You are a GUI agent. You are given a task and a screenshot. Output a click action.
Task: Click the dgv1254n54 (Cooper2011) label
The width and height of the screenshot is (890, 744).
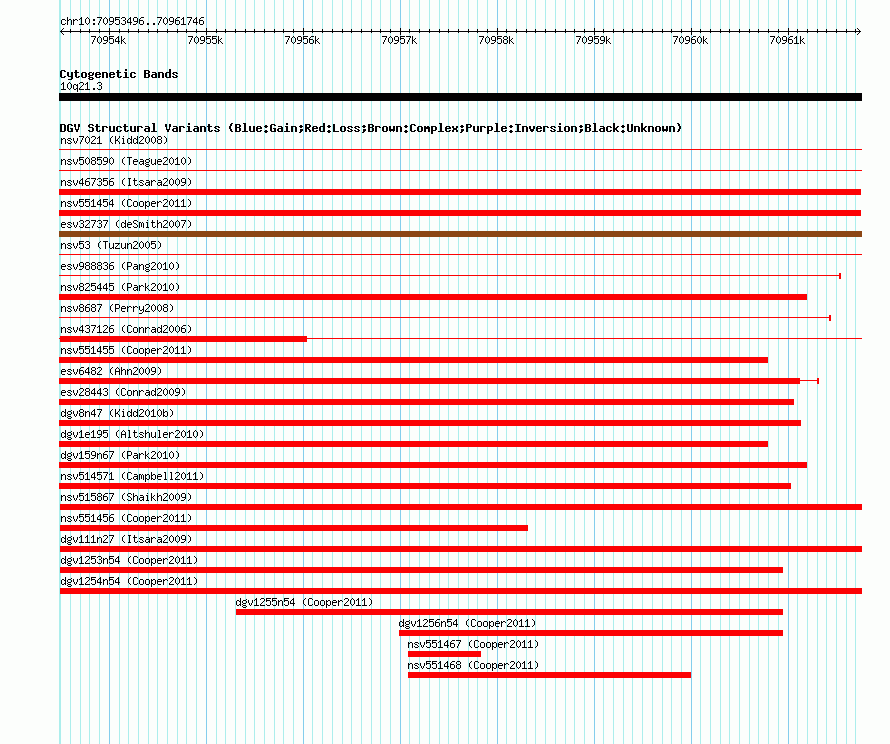point(129,581)
